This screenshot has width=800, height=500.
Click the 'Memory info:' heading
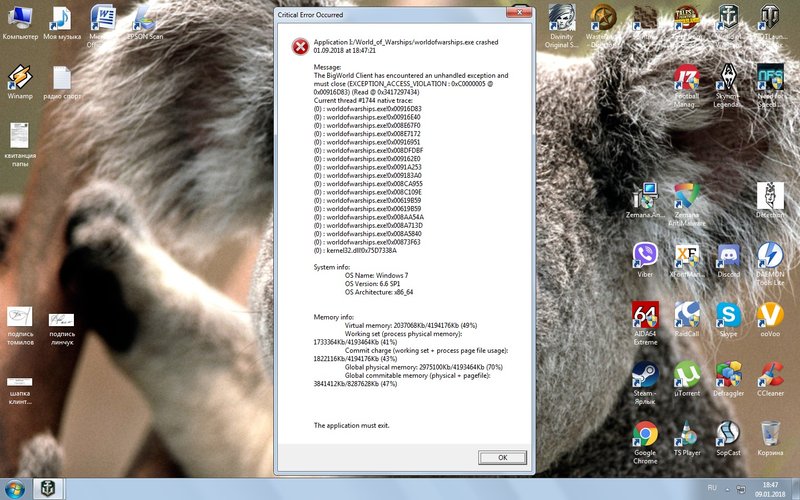pyautogui.click(x=334, y=317)
